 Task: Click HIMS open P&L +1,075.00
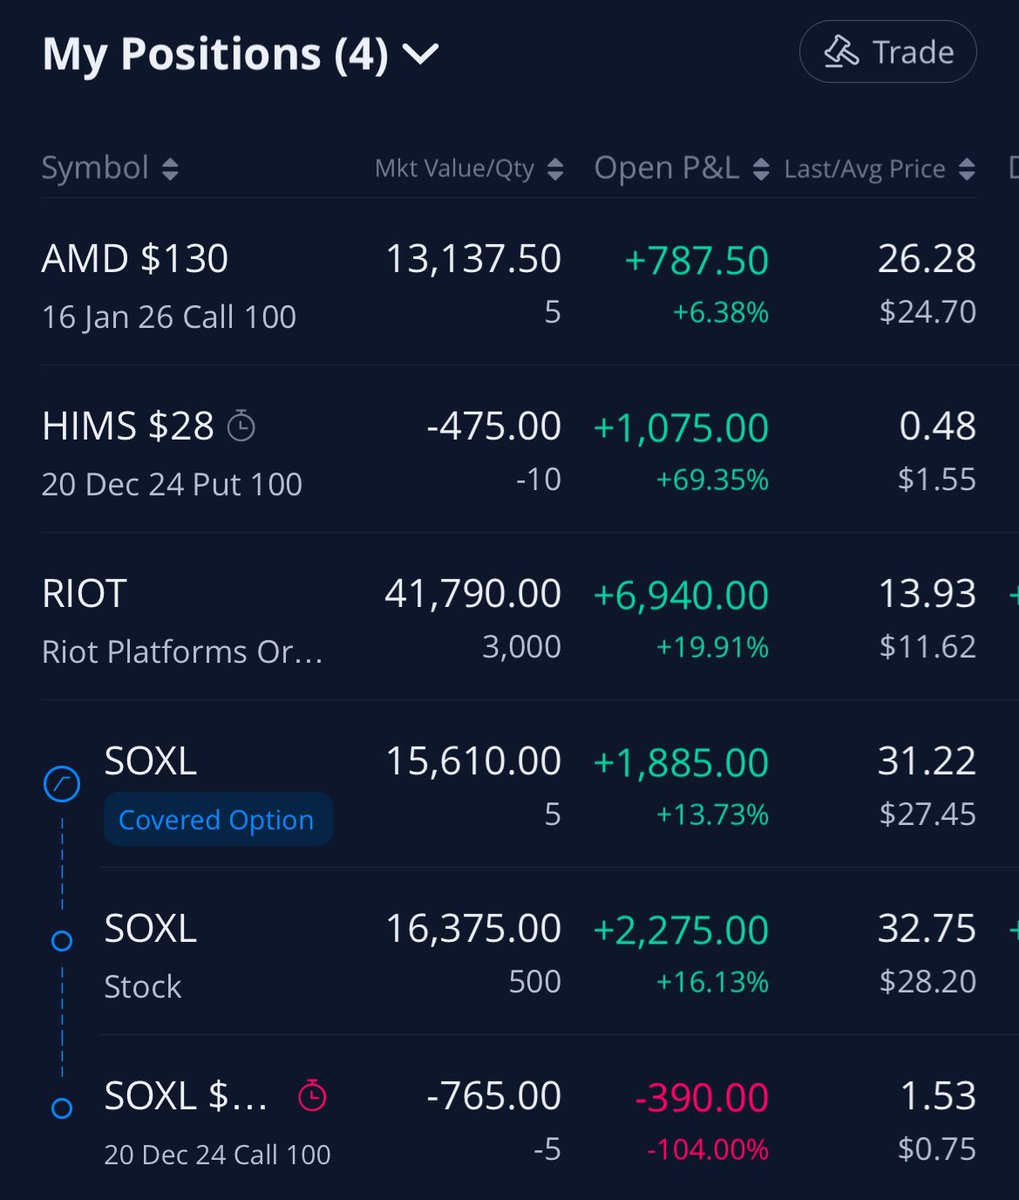681,427
